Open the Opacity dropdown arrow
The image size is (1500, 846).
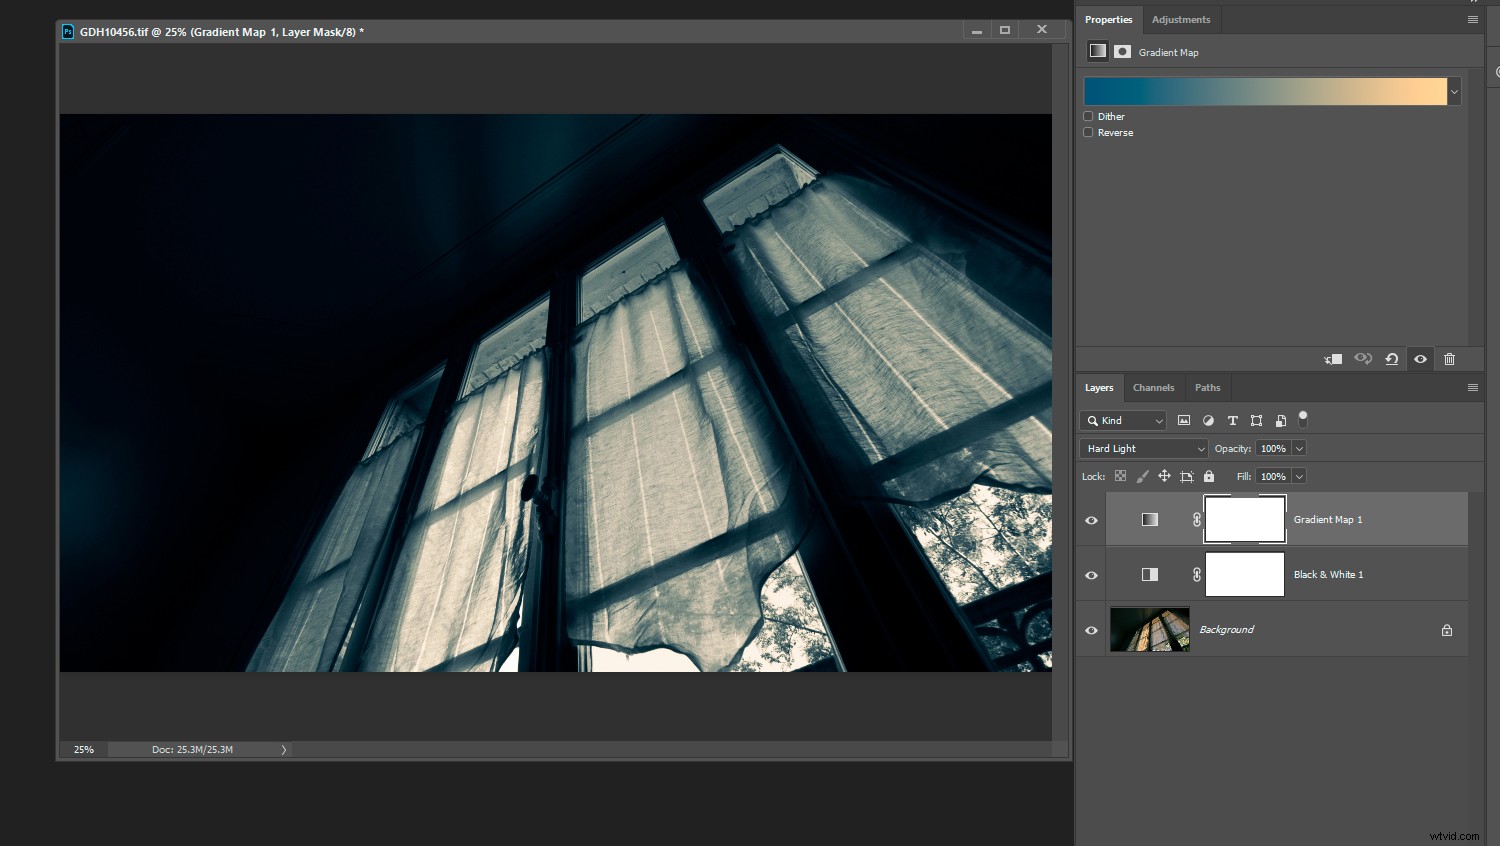tap(1298, 448)
